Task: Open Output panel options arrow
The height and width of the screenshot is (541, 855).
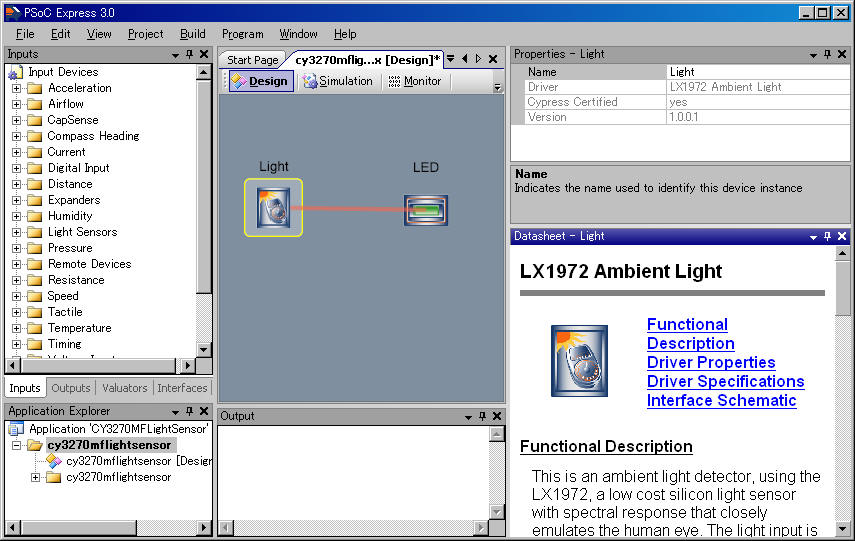Action: (468, 417)
